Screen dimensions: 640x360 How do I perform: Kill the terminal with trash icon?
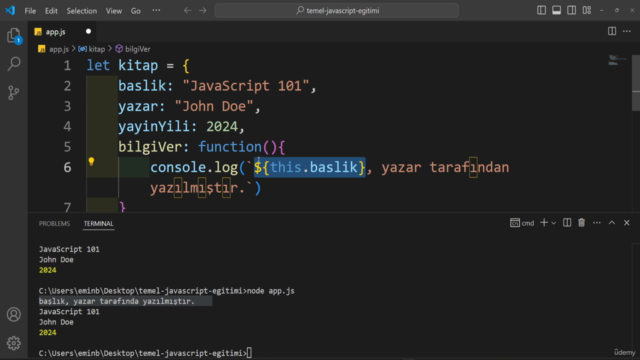[x=582, y=223]
